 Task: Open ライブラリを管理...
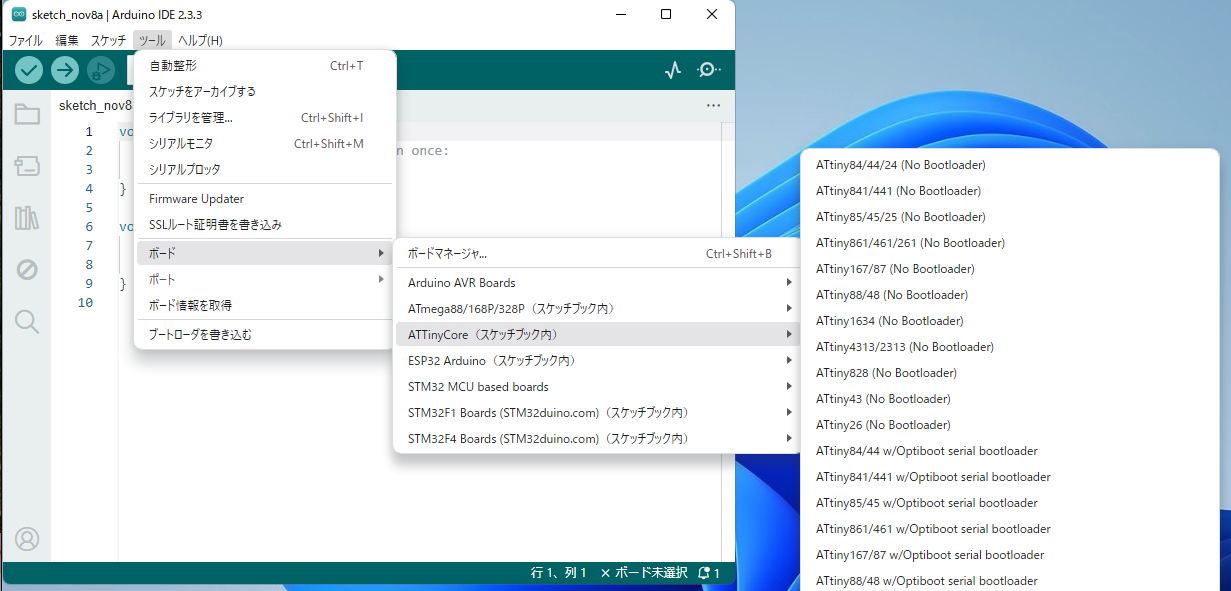click(265, 118)
